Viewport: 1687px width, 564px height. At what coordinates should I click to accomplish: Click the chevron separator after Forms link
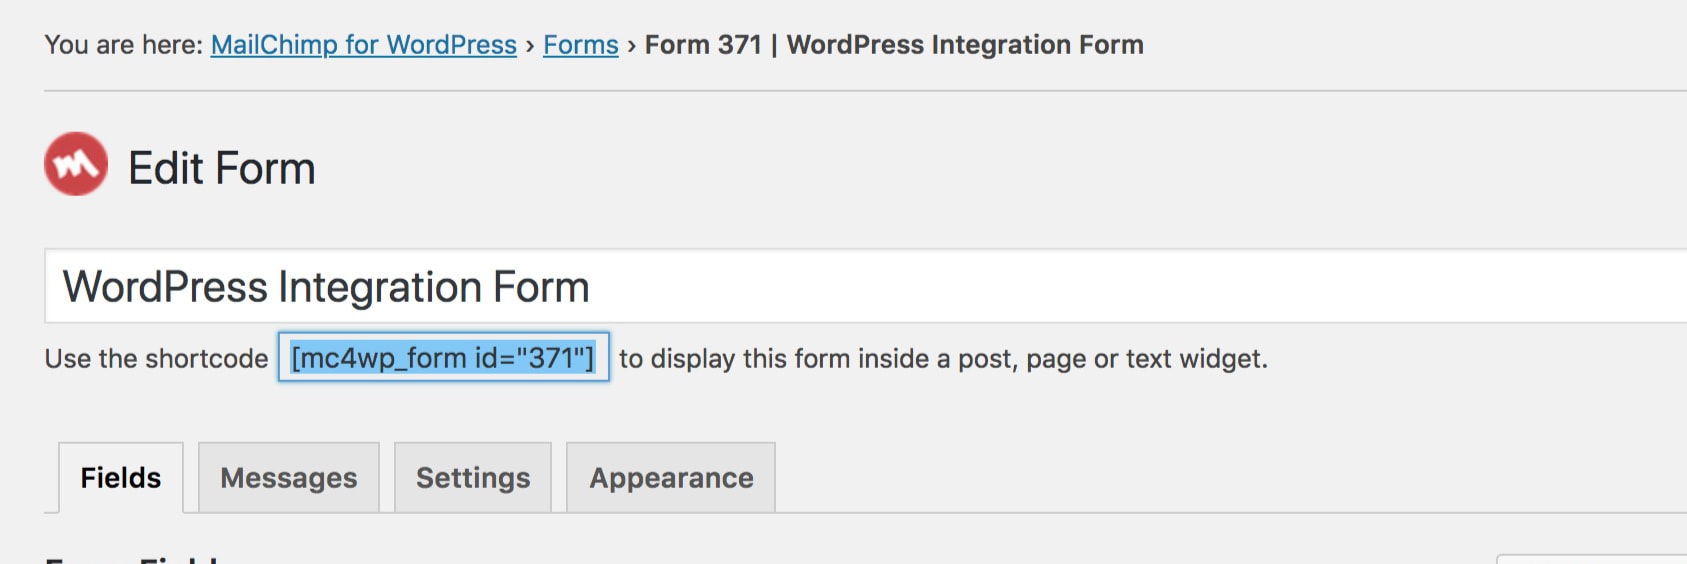632,46
